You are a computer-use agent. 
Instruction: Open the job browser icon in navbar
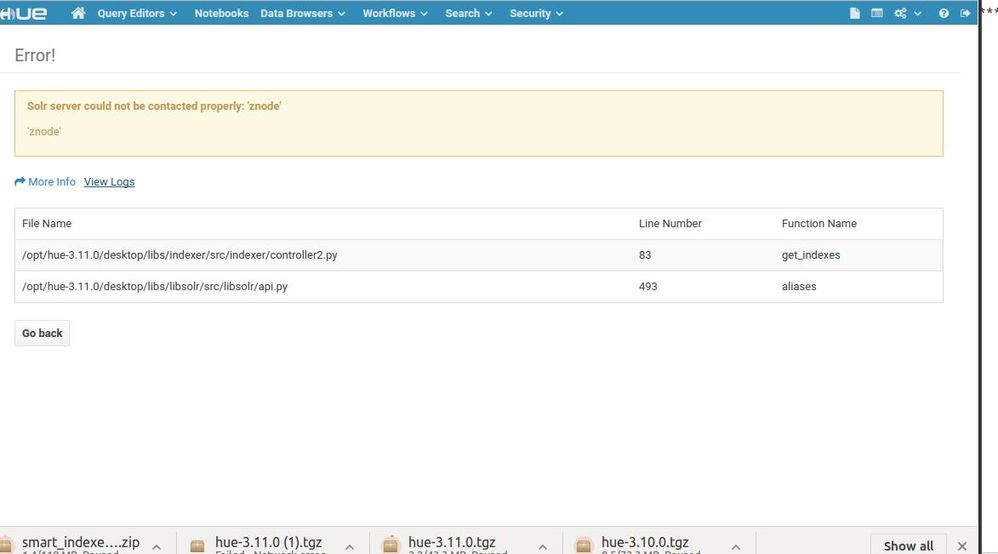(877, 13)
